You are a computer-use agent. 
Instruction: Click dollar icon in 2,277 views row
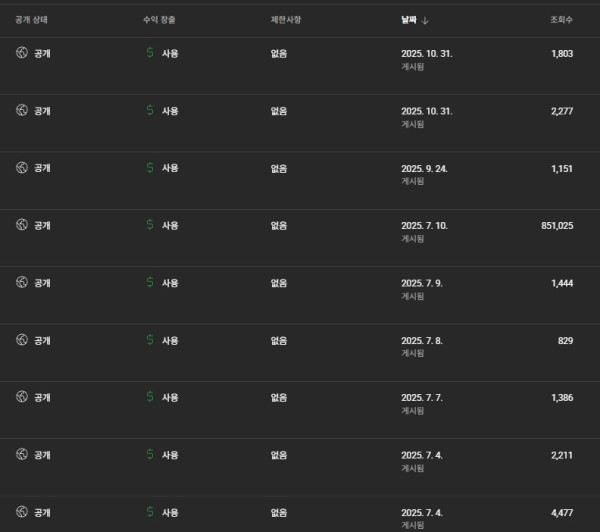pyautogui.click(x=149, y=111)
